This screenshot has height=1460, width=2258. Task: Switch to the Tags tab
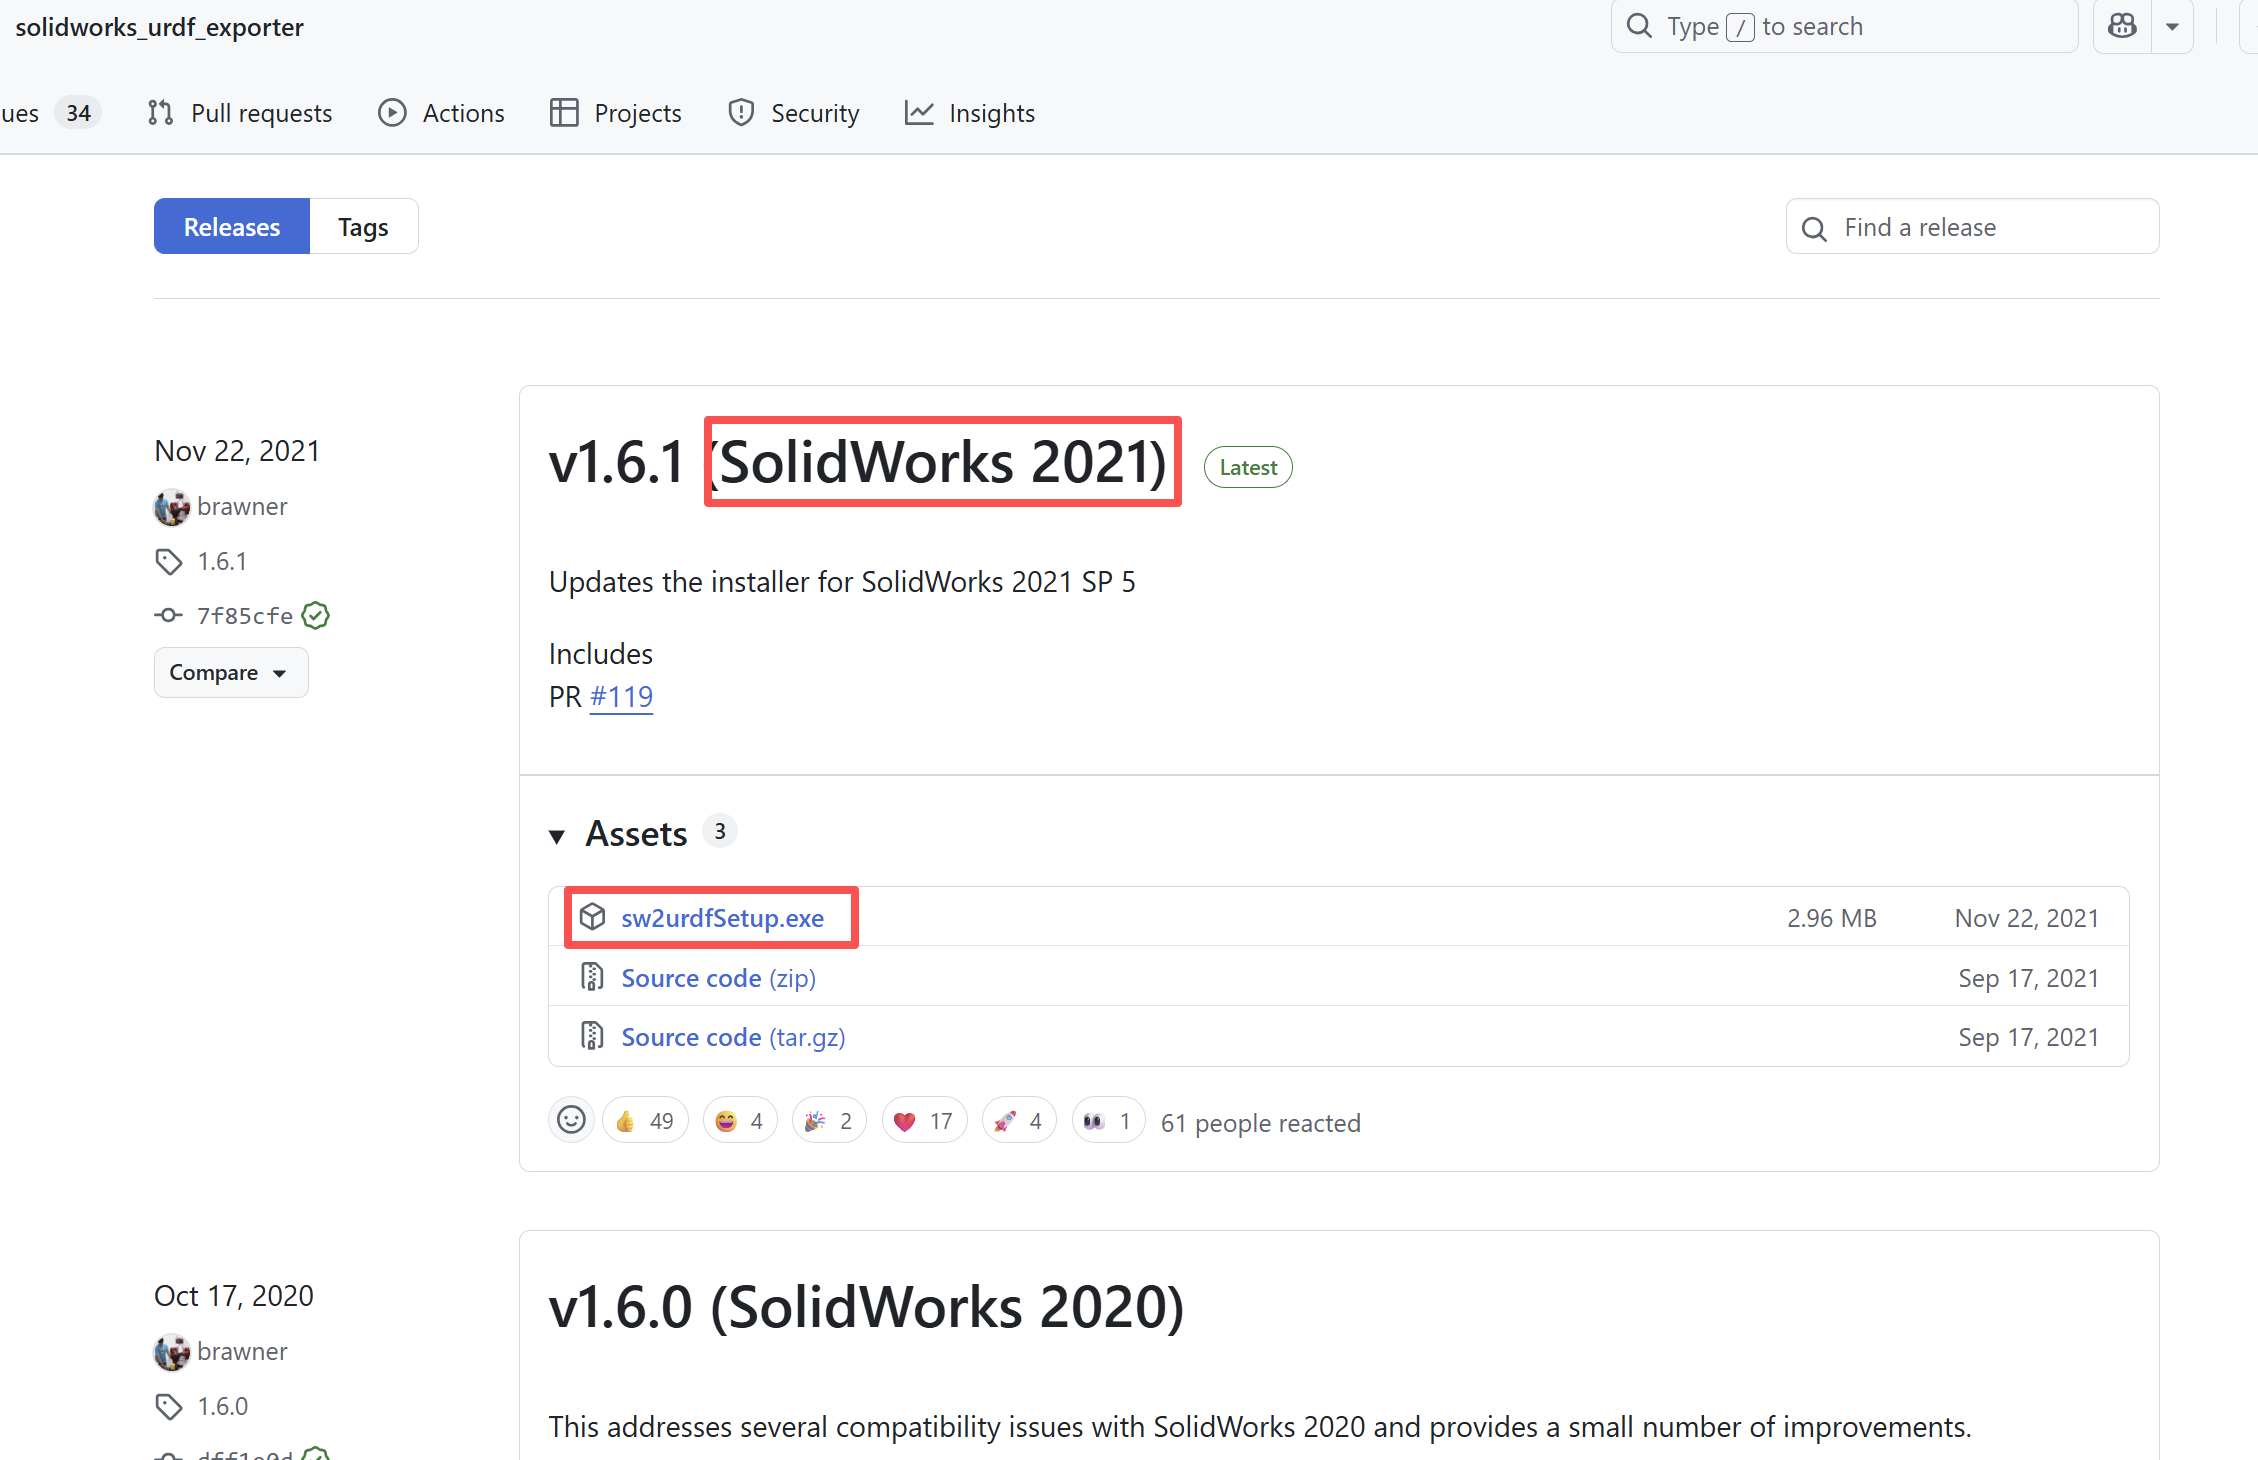[363, 226]
